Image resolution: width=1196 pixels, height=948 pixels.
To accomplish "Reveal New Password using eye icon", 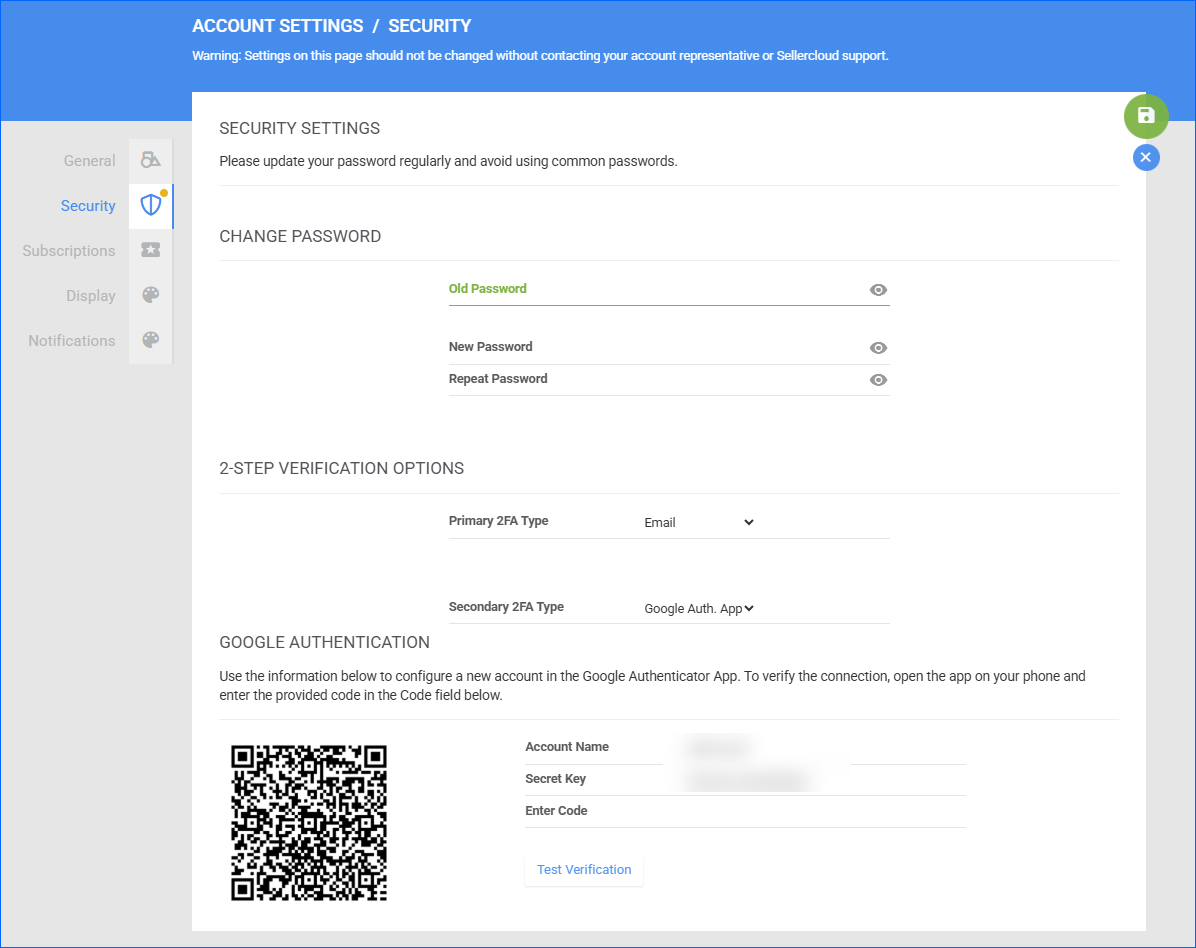I will coord(878,348).
